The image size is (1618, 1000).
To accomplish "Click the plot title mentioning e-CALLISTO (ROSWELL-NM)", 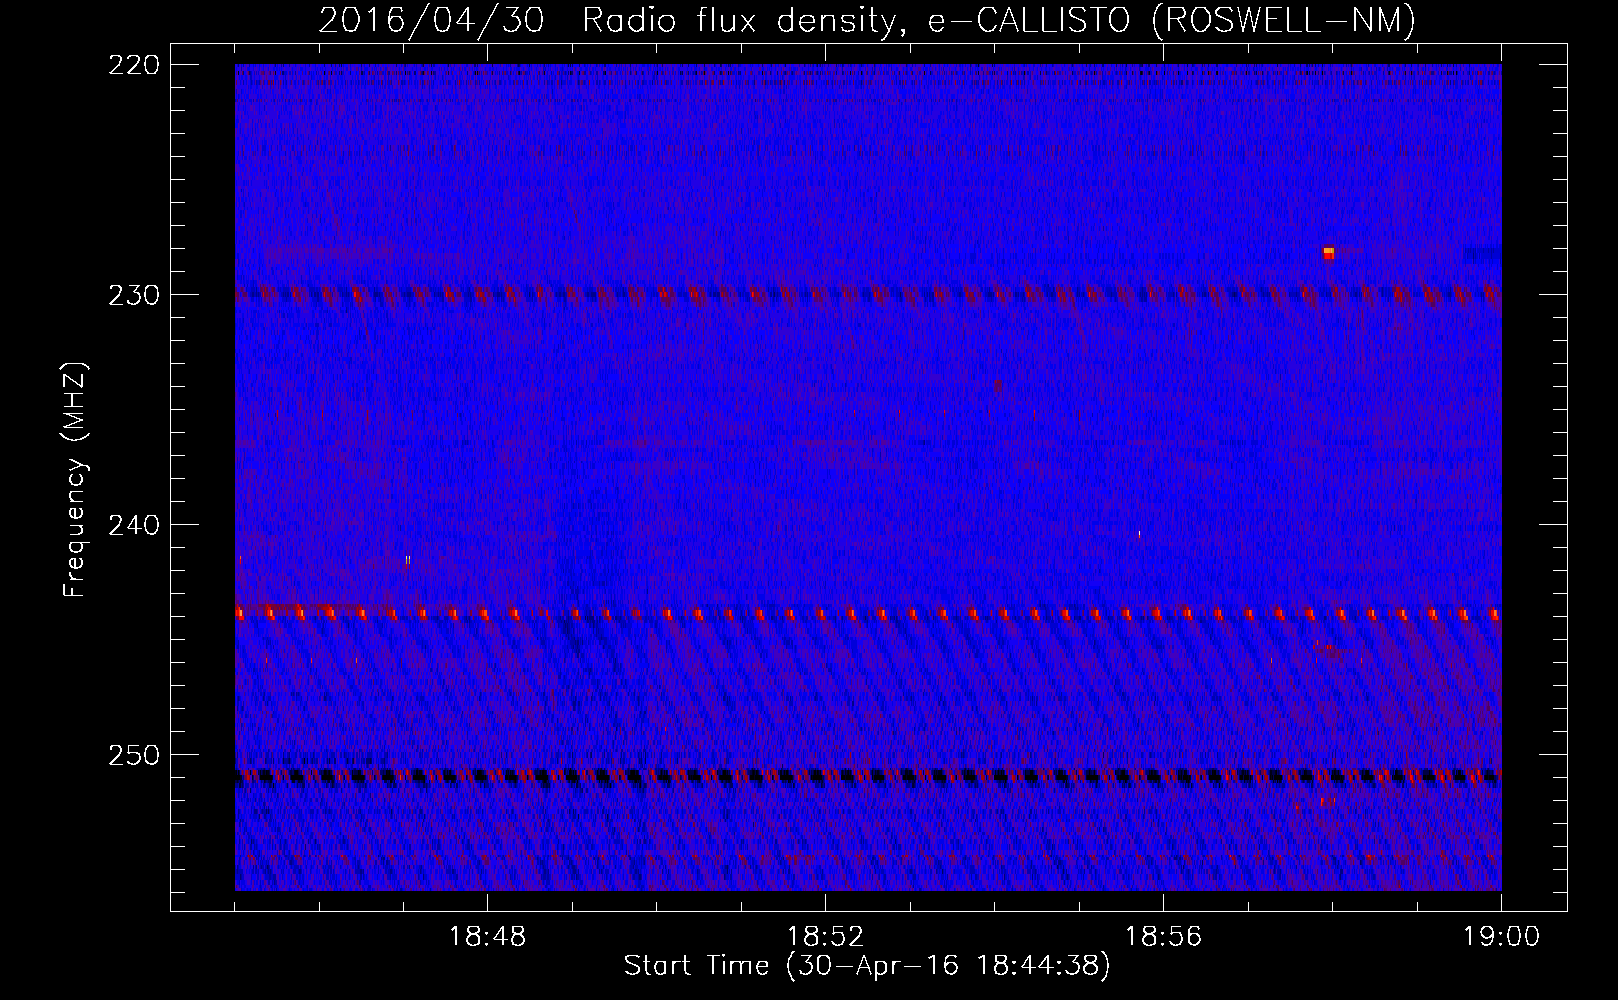I will point(868,21).
